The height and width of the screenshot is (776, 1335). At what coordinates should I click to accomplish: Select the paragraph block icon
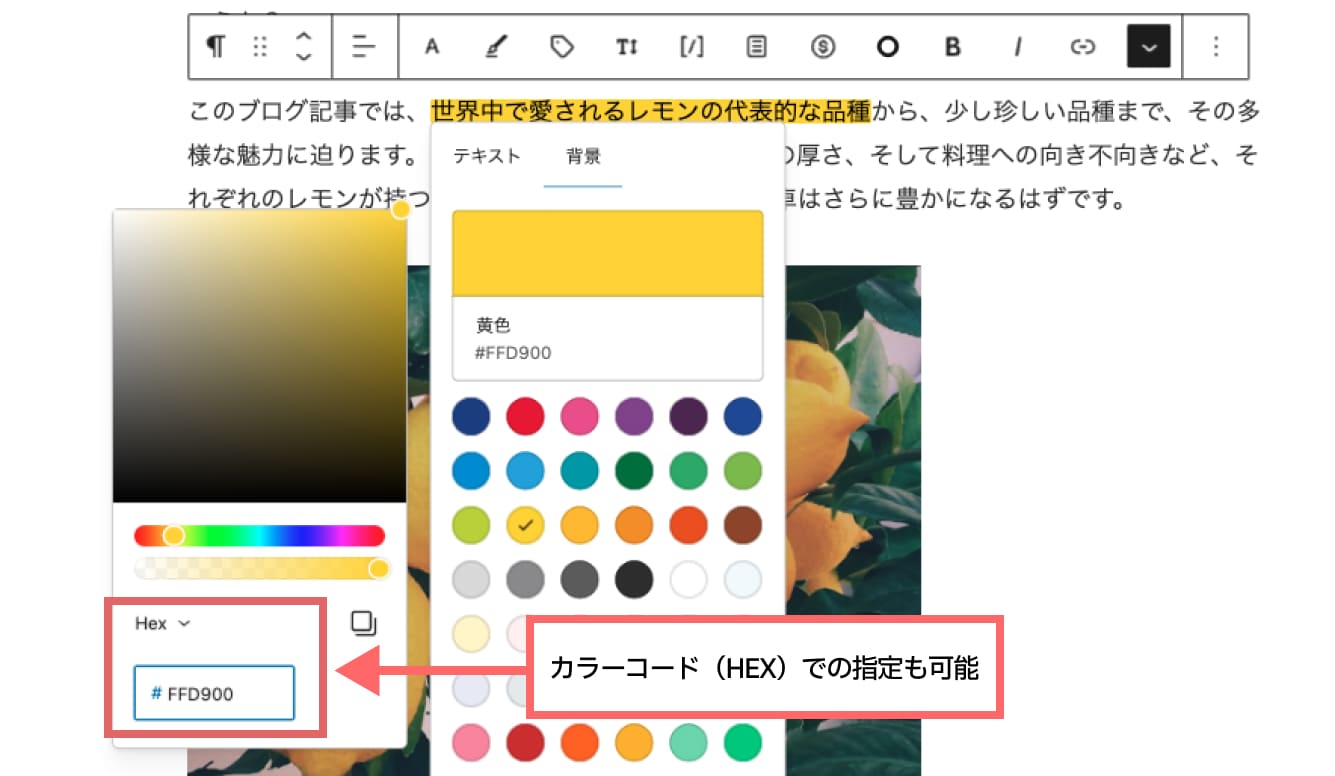point(215,47)
